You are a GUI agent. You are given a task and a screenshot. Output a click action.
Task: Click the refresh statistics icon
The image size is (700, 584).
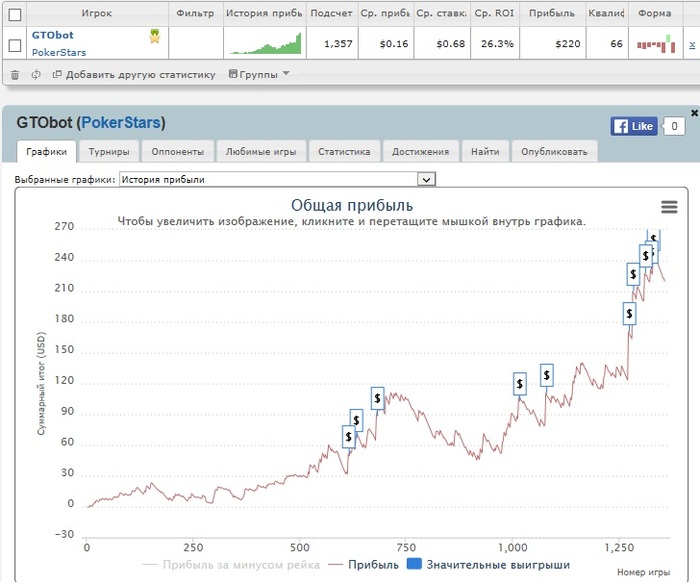point(36,74)
